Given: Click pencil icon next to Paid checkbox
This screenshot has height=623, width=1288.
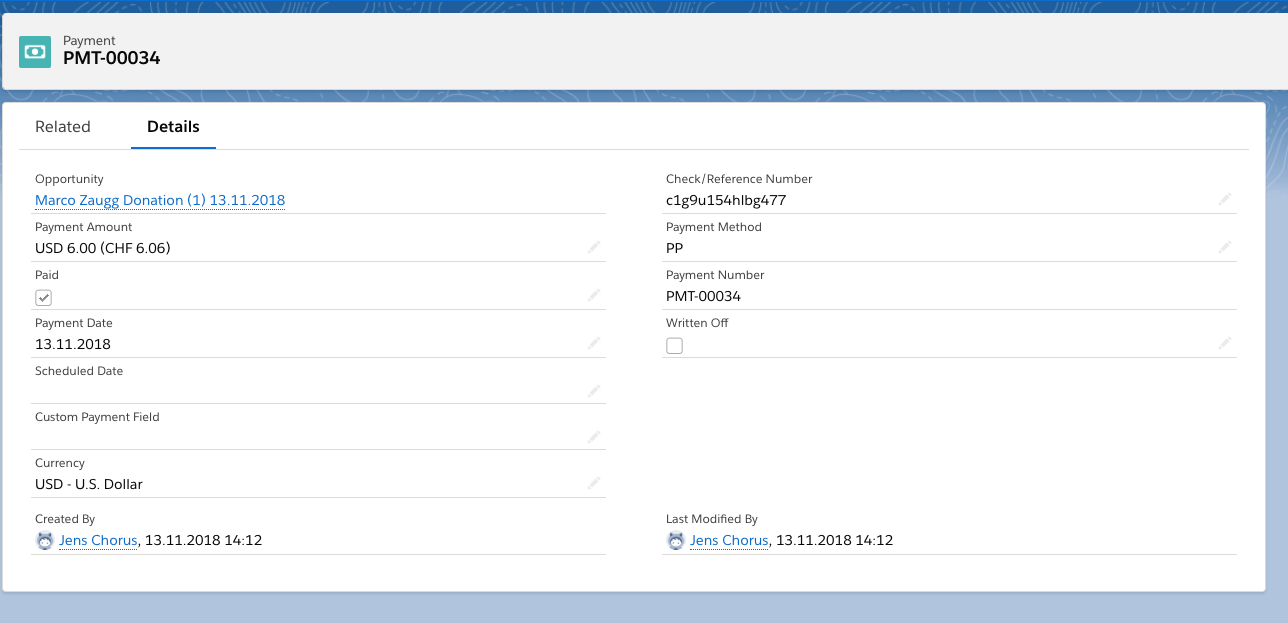Looking at the screenshot, I should tap(594, 295).
